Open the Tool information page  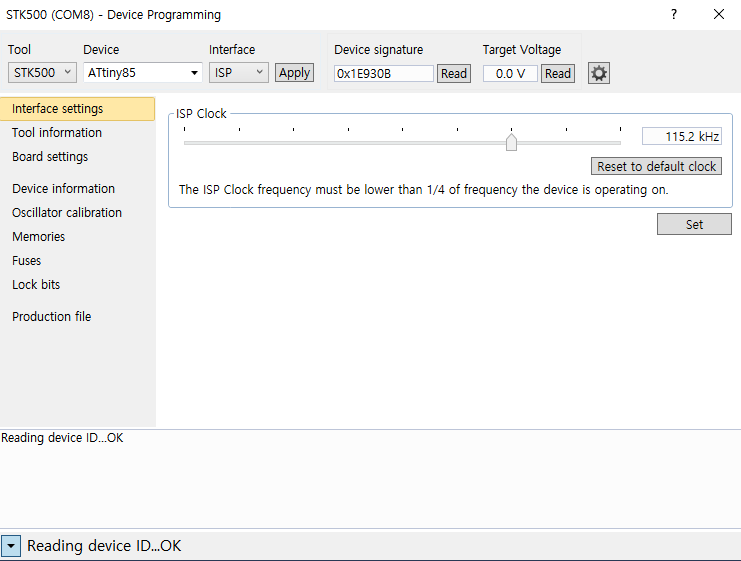57,132
